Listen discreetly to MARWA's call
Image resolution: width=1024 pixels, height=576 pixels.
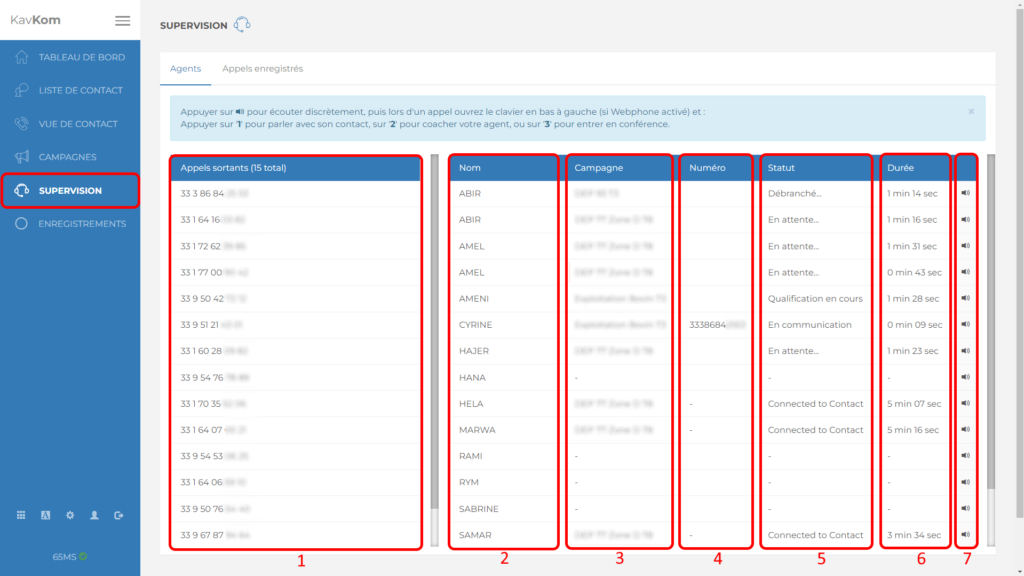click(965, 430)
